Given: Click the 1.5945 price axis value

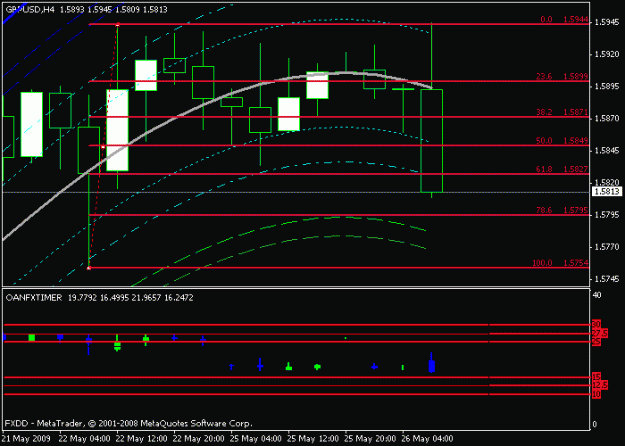Looking at the screenshot, I should point(607,22).
